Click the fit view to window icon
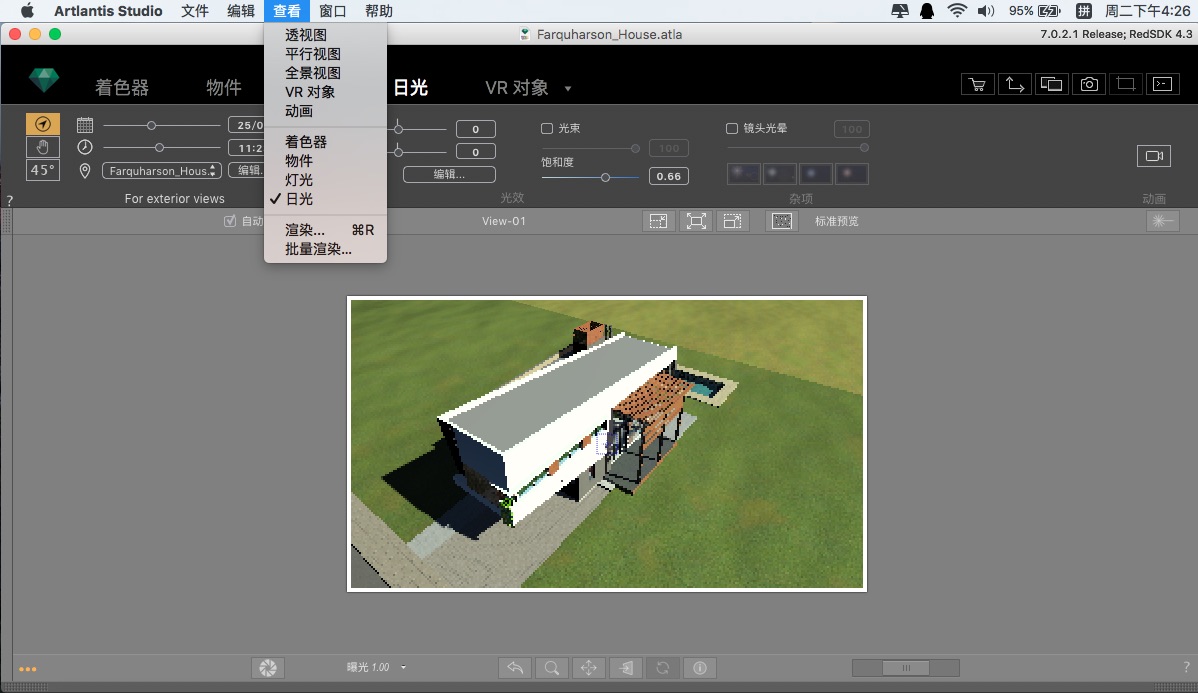Screen dimensions: 1198x693 [695, 221]
